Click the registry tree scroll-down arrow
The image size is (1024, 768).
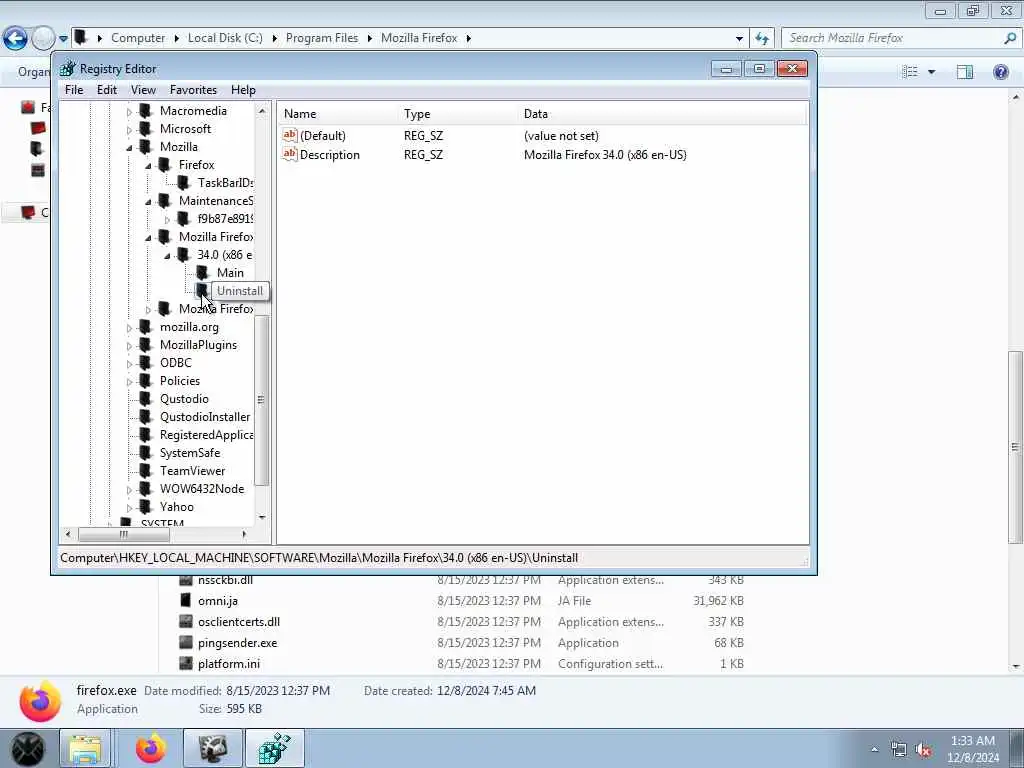(x=262, y=517)
